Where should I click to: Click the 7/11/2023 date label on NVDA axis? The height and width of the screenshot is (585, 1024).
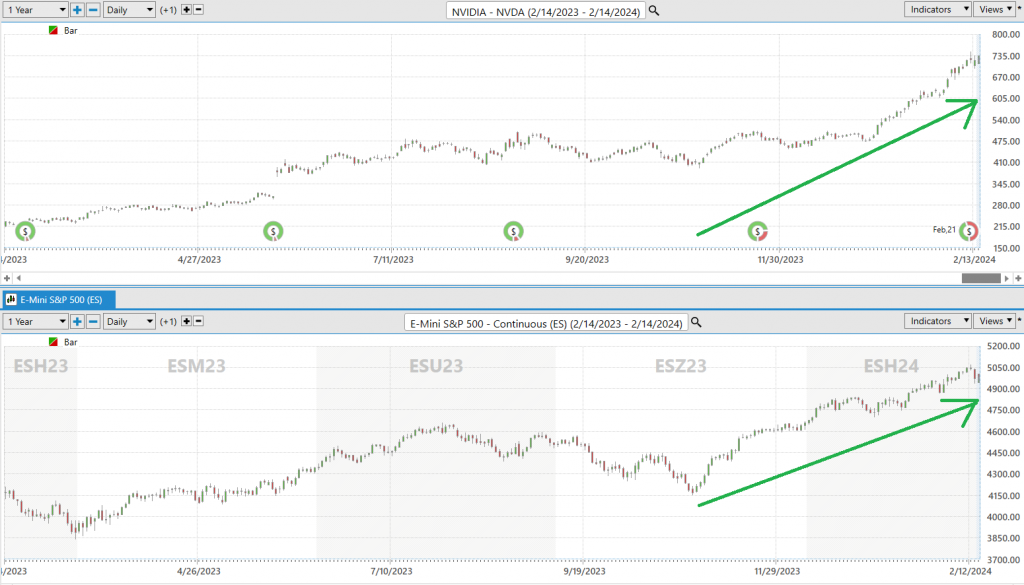[393, 259]
